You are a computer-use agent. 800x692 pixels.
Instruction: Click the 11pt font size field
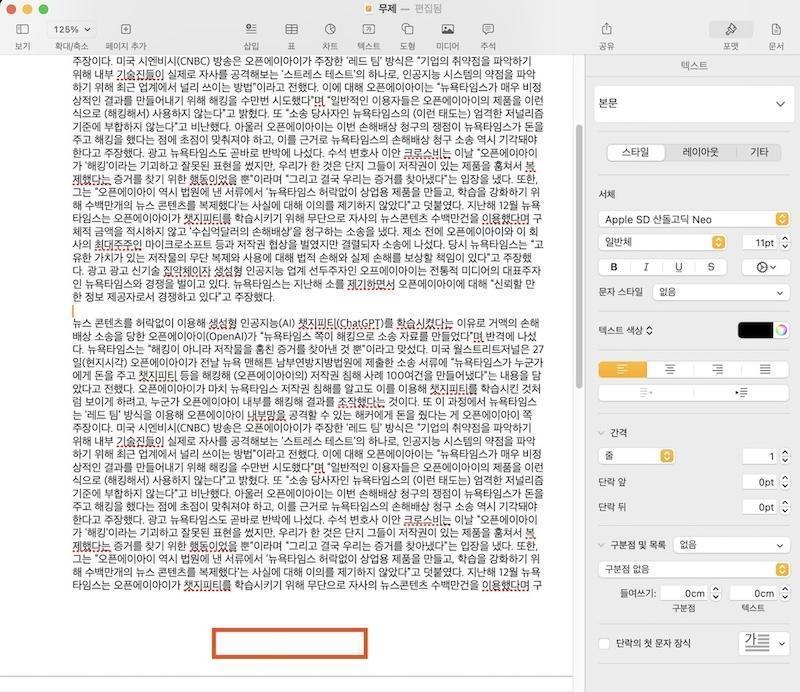pos(760,243)
